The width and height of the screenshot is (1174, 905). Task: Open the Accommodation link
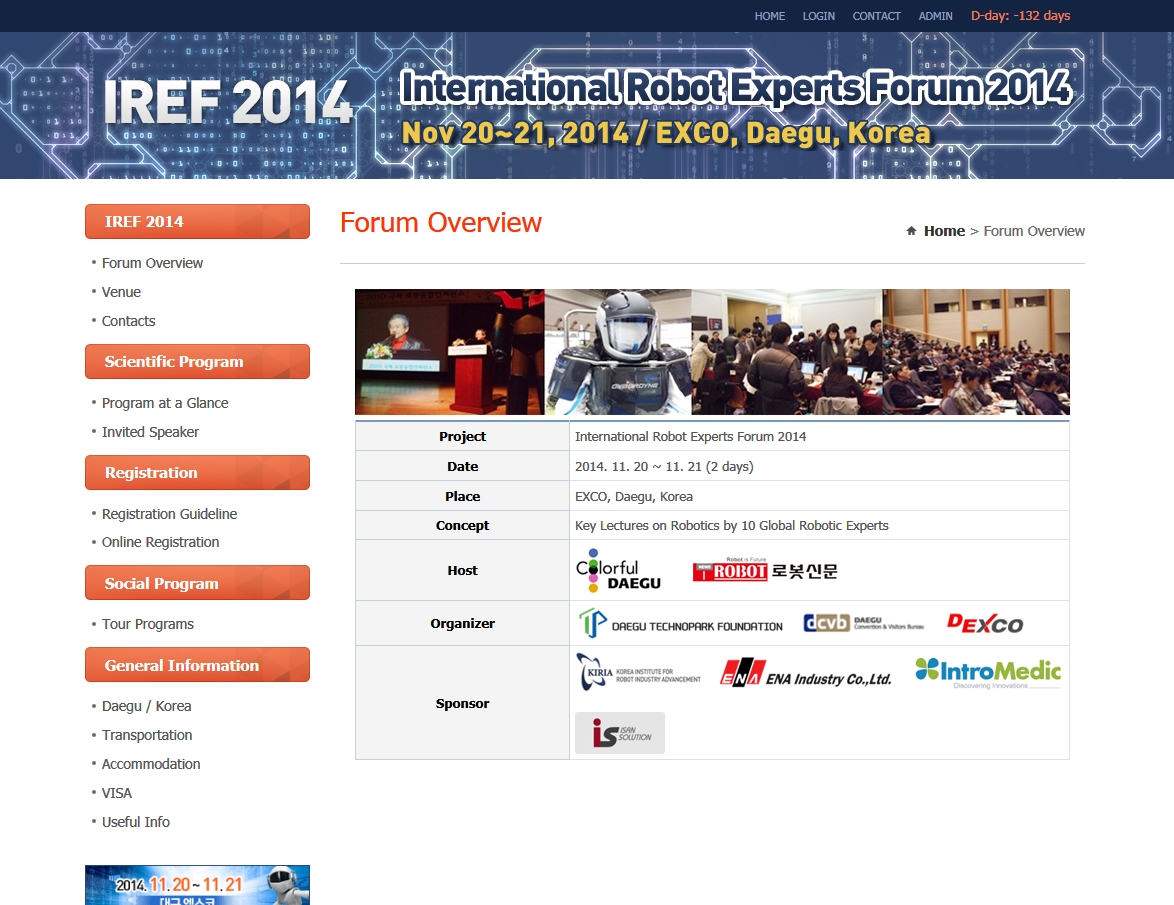(151, 764)
